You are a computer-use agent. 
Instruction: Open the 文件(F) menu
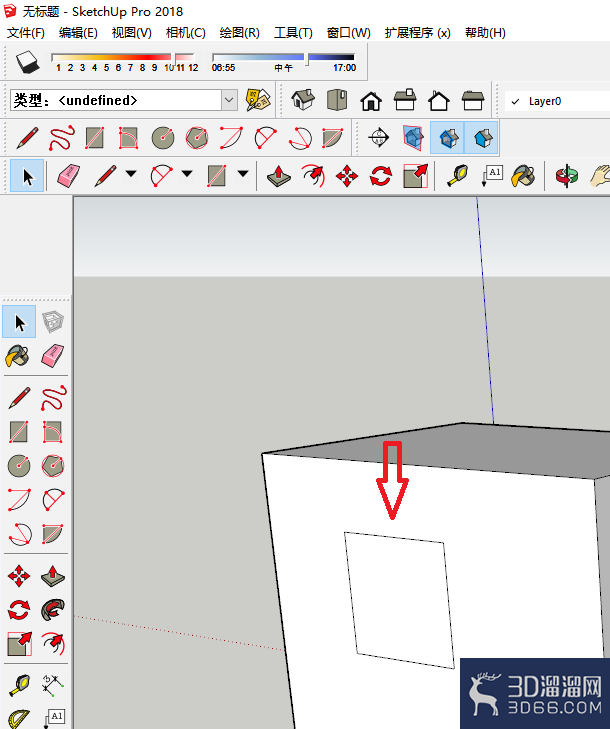point(26,33)
